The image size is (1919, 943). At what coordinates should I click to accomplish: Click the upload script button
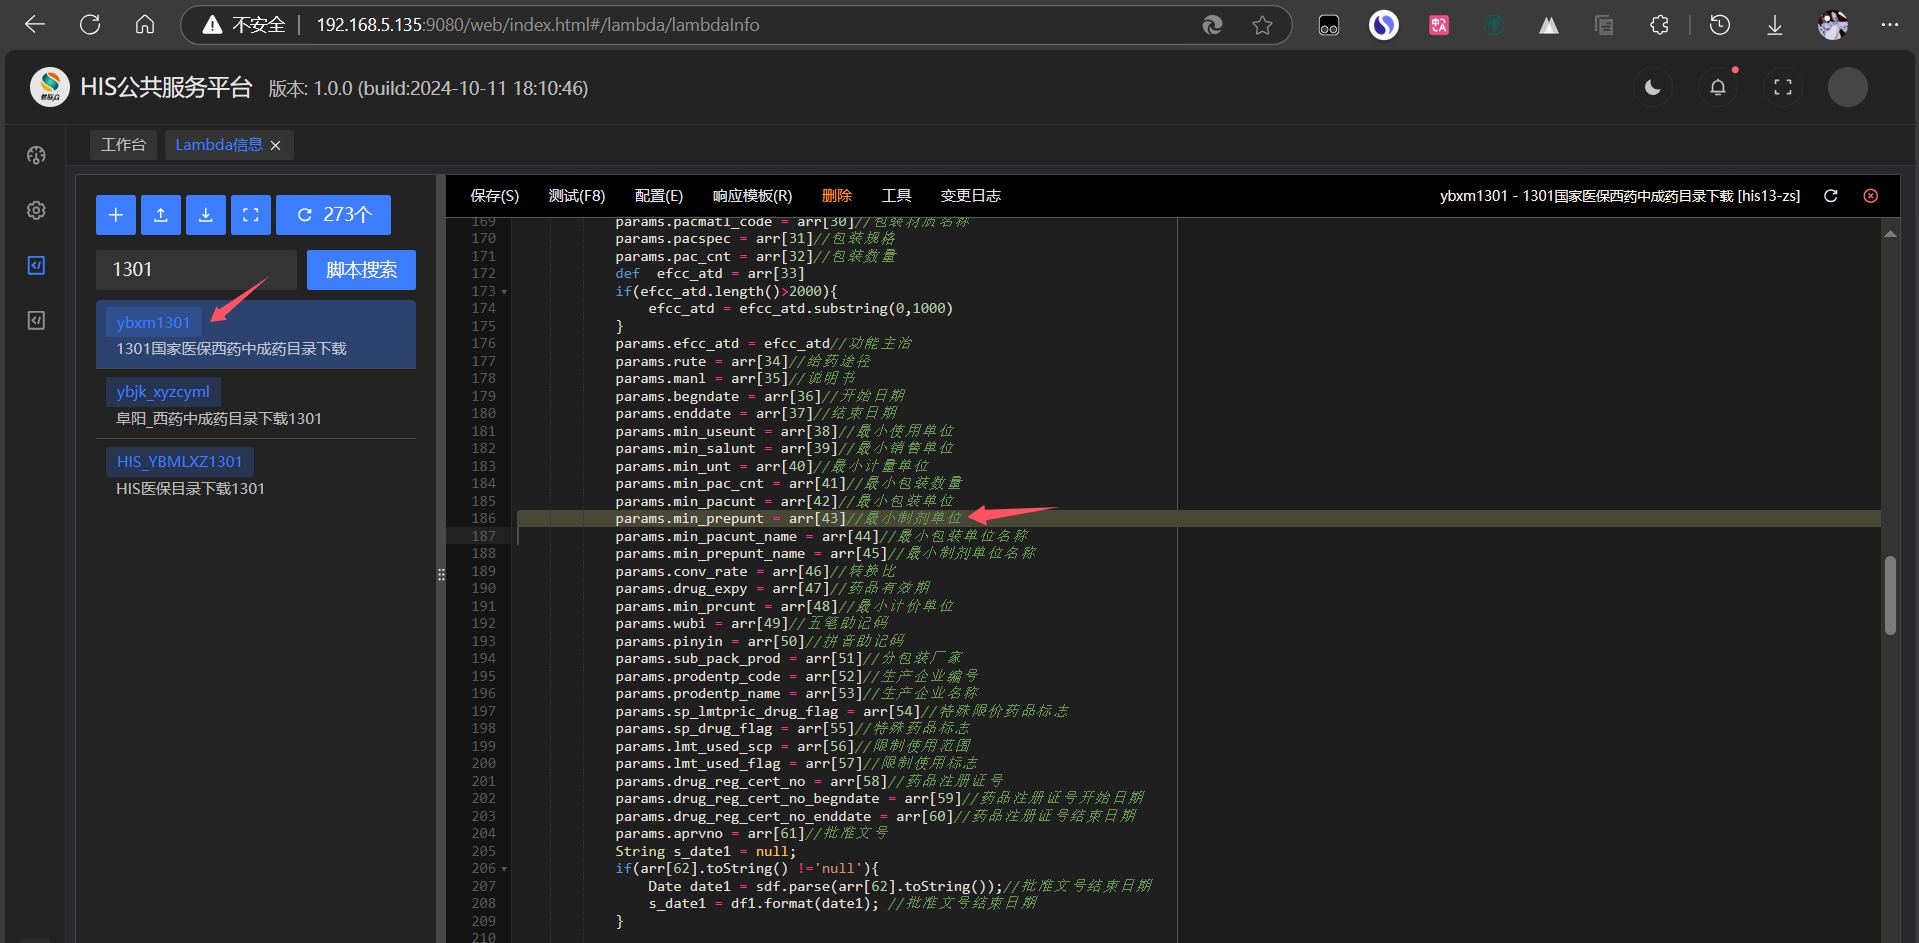pos(161,215)
